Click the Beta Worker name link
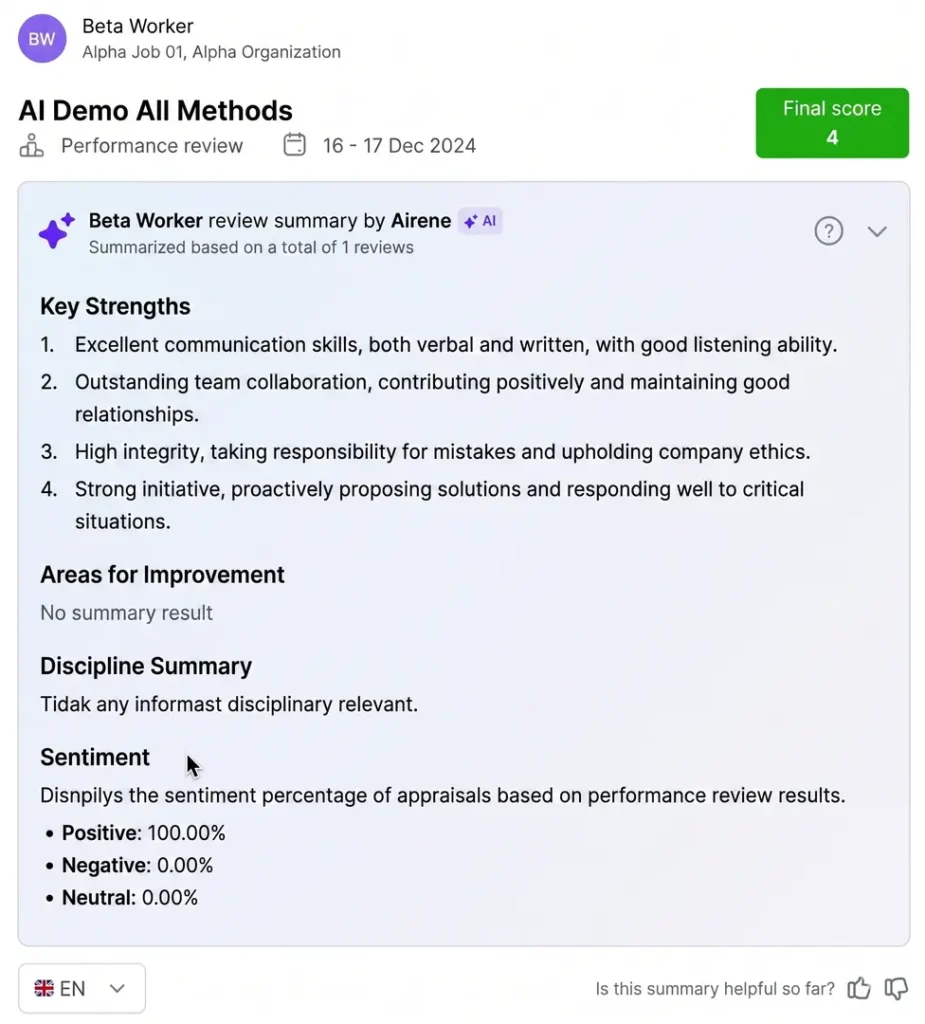925x1024 pixels. click(x=137, y=26)
